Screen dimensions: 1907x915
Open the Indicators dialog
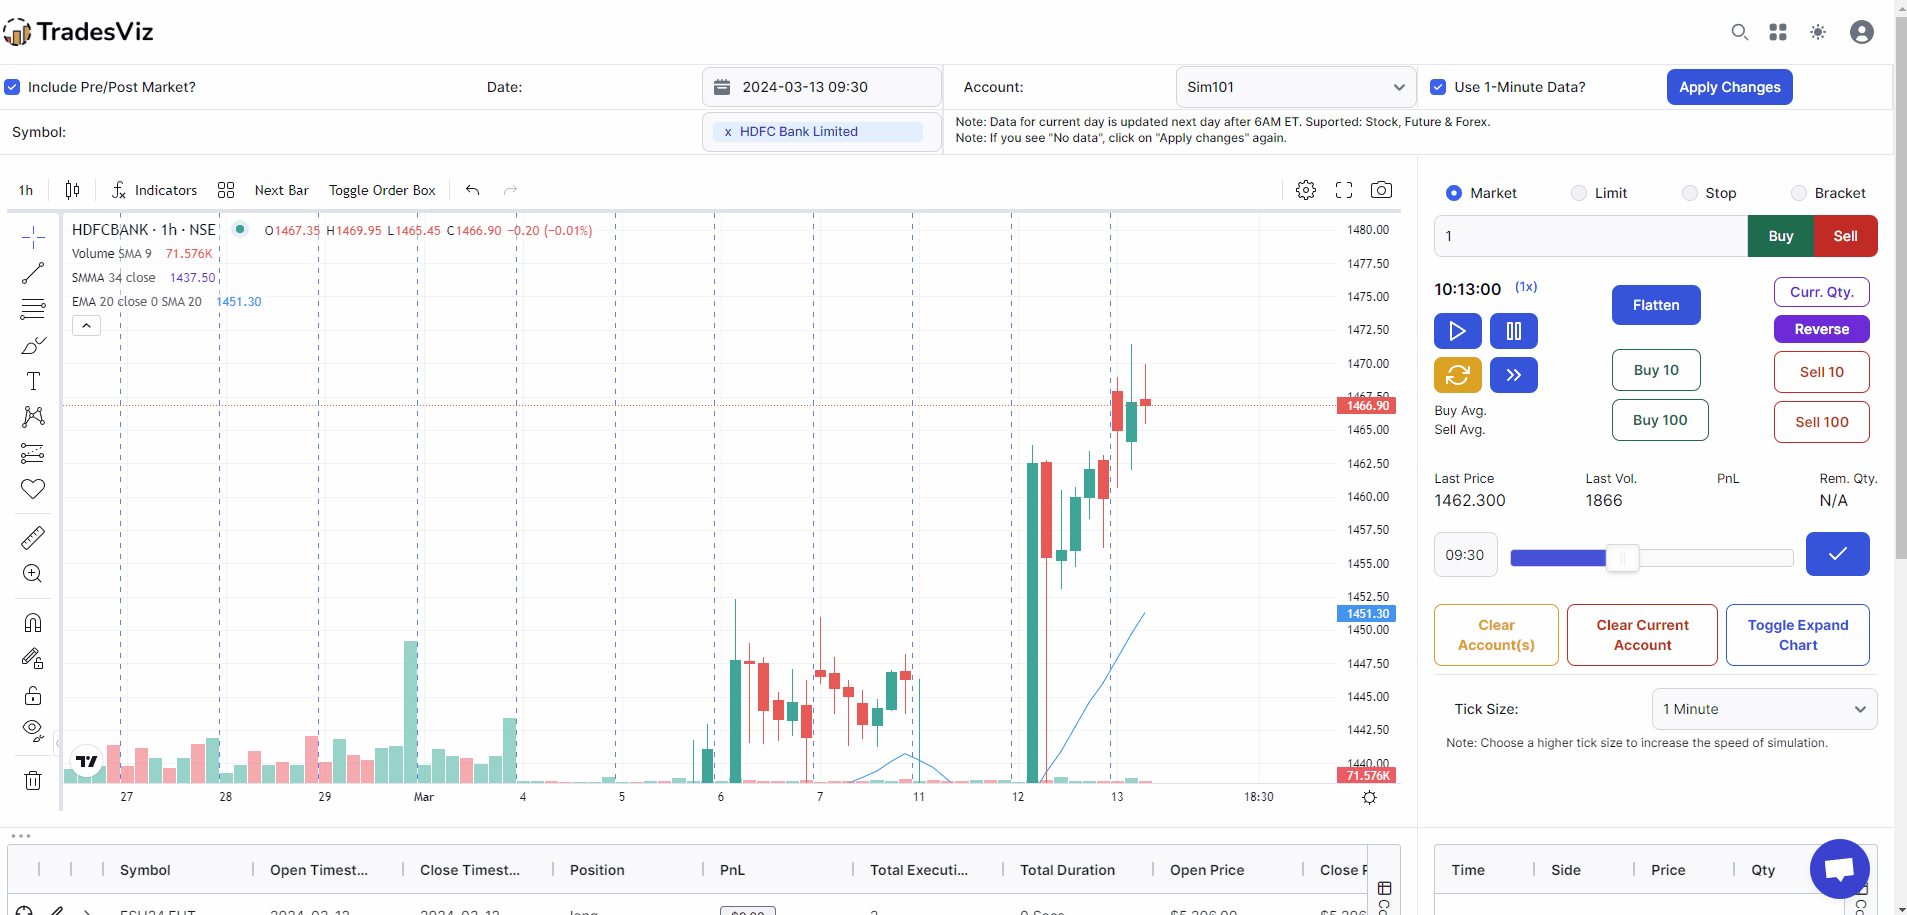pos(154,190)
